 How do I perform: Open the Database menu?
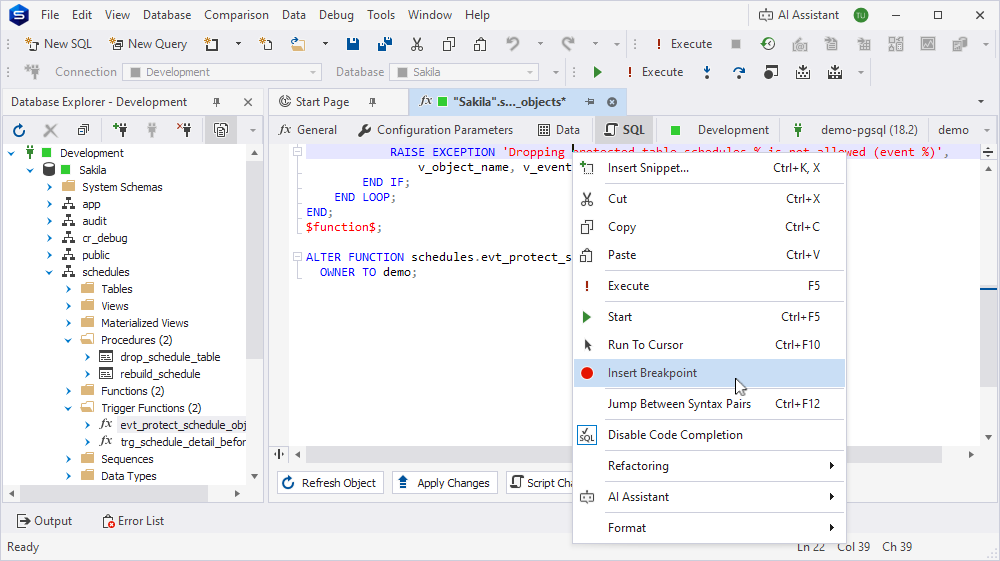pos(166,15)
